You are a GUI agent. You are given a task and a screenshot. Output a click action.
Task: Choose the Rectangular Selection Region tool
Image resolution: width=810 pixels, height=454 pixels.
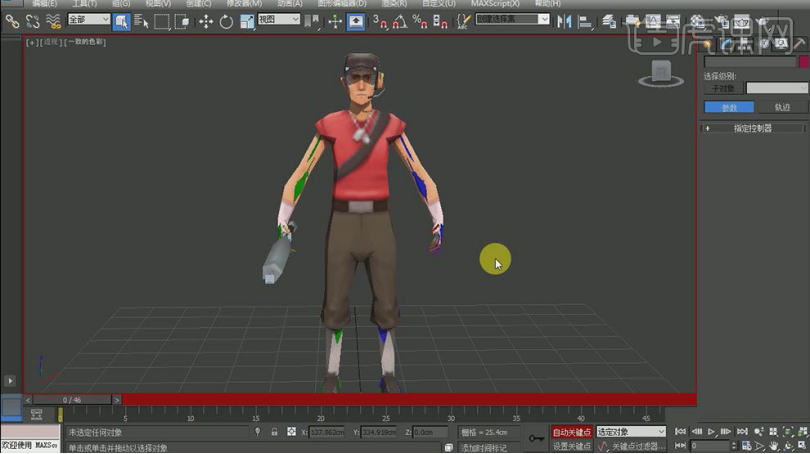point(162,21)
